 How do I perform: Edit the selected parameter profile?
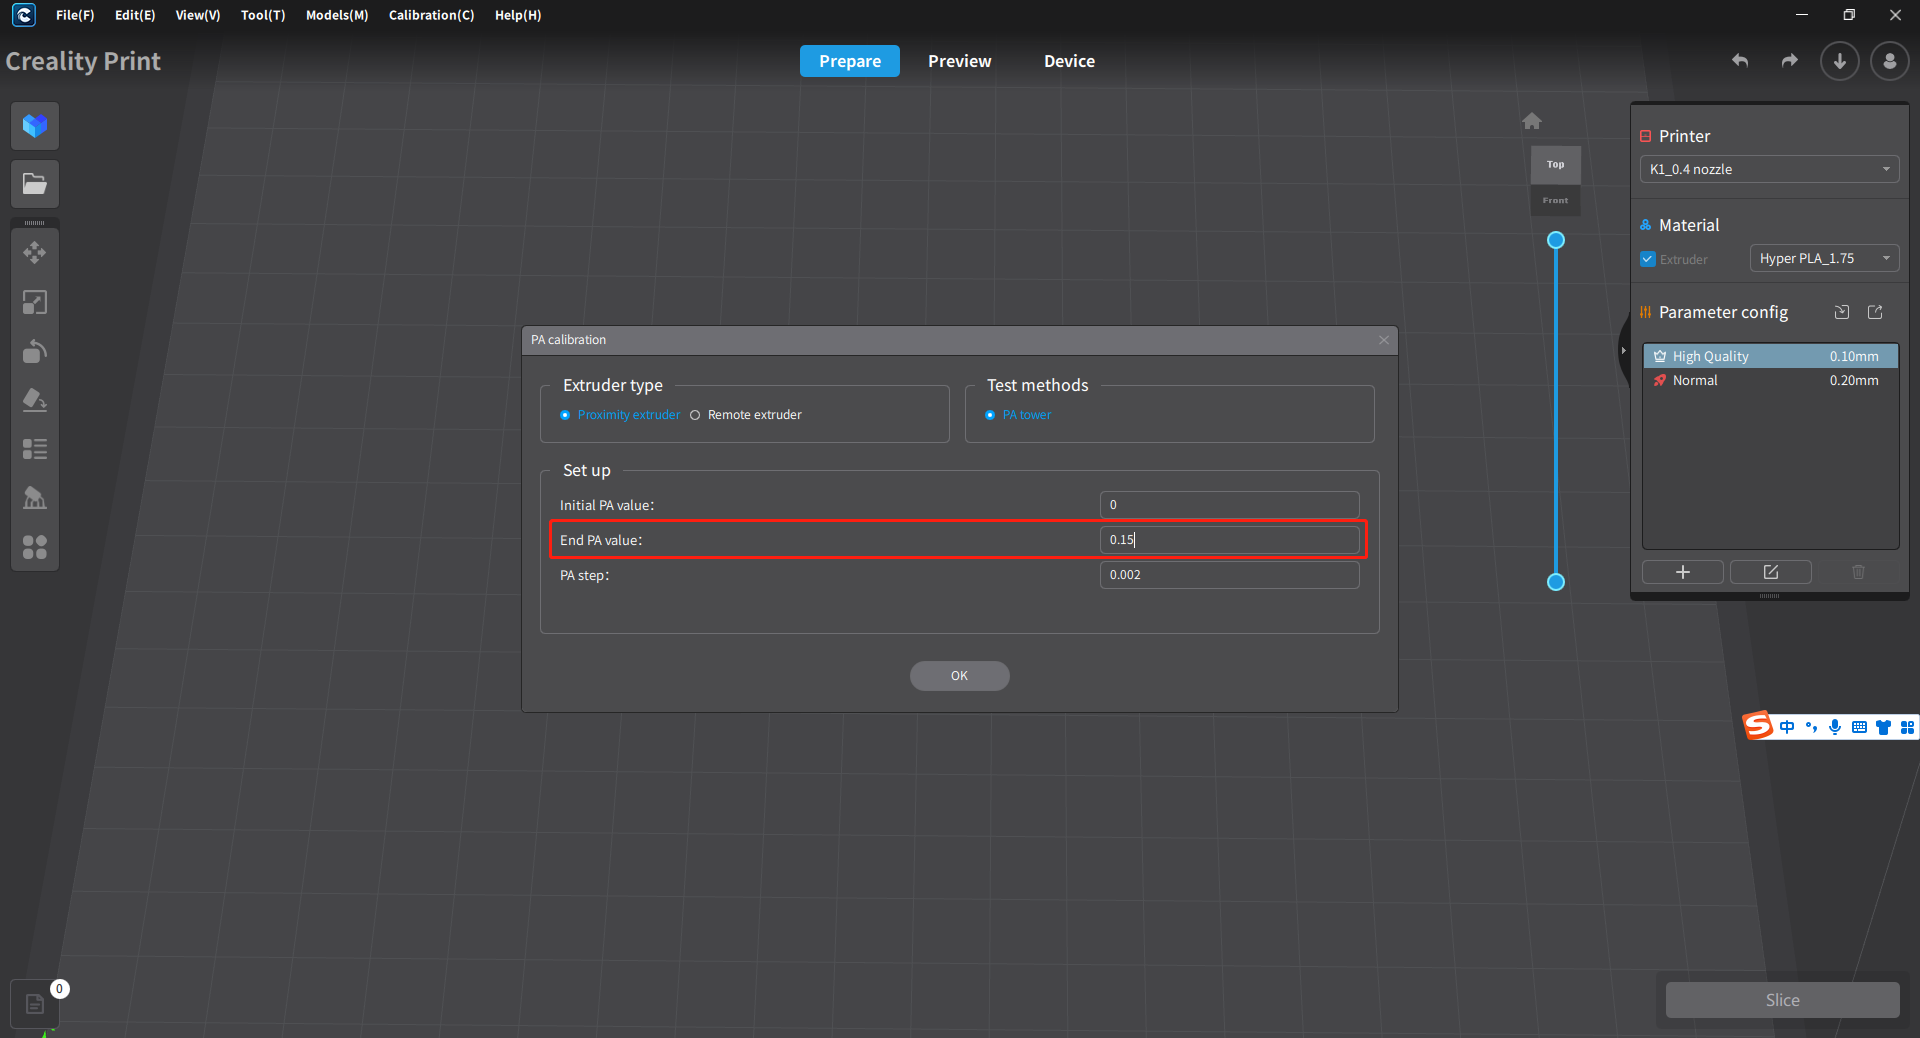tap(1771, 572)
